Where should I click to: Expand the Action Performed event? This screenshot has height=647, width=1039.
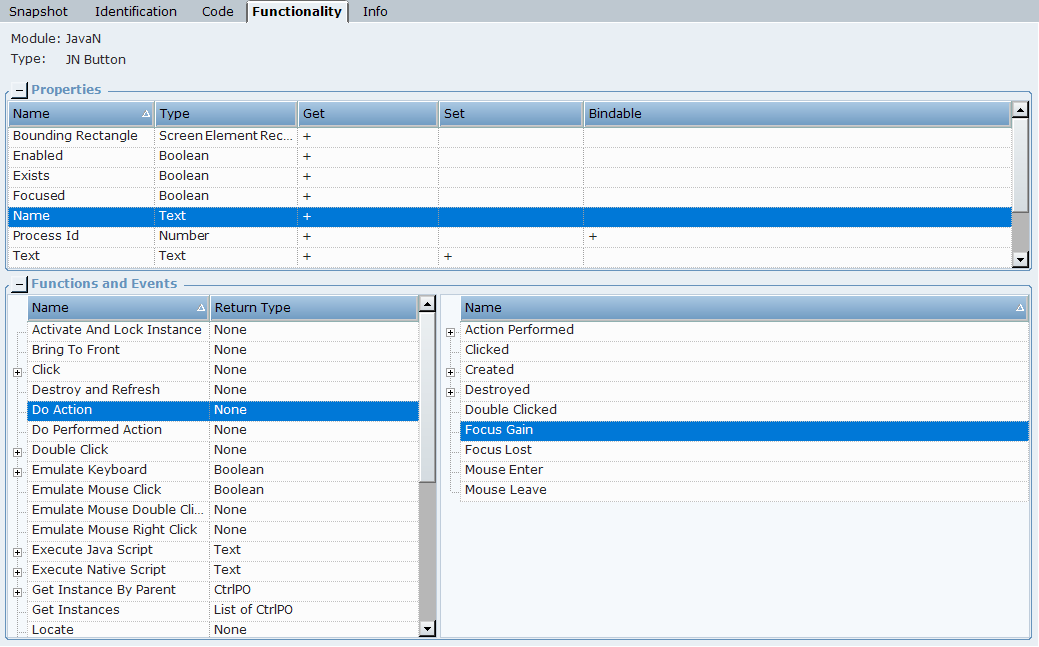click(x=451, y=332)
